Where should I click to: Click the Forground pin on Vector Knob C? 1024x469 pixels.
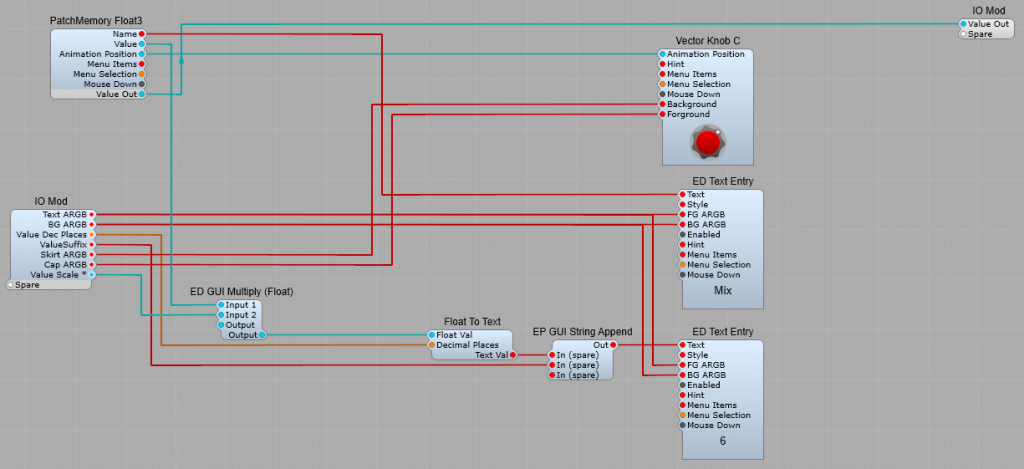[x=662, y=114]
